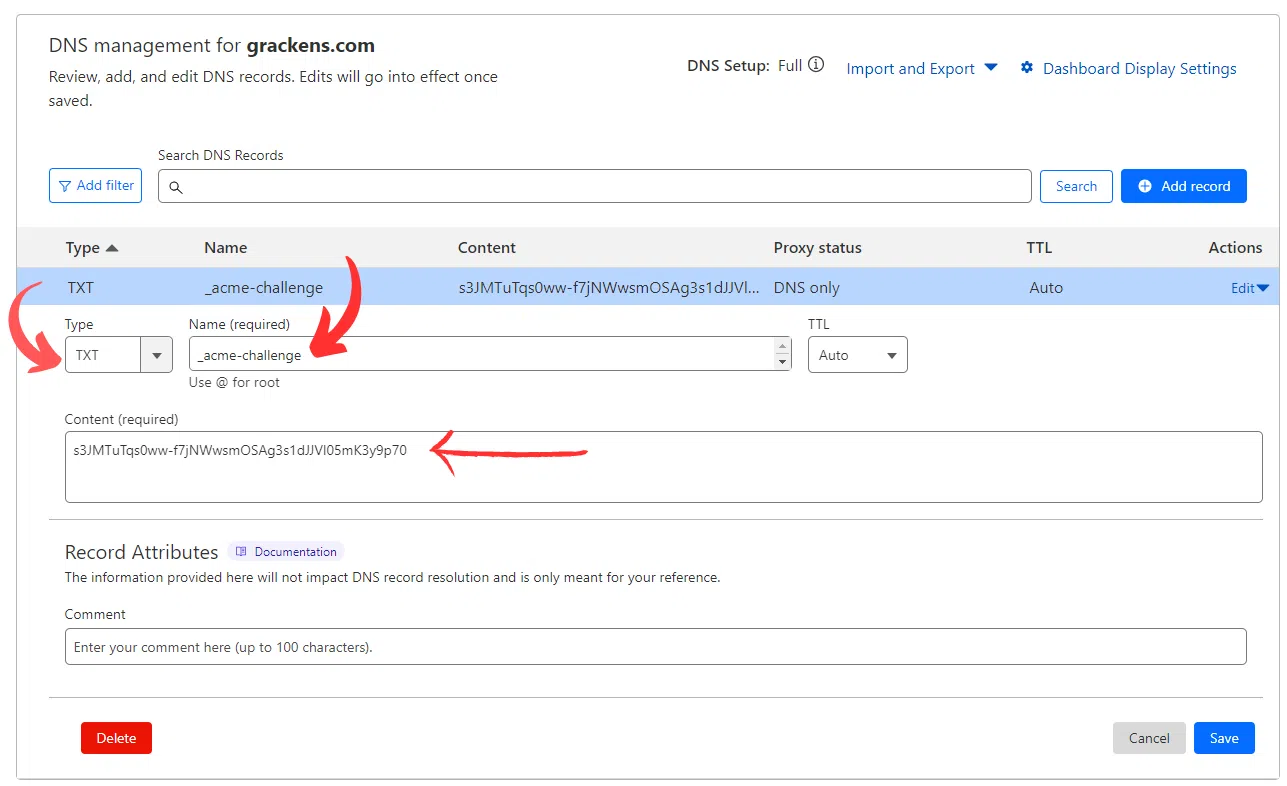1287x786 pixels.
Task: Click the DNS Setup info icon
Action: click(x=816, y=65)
